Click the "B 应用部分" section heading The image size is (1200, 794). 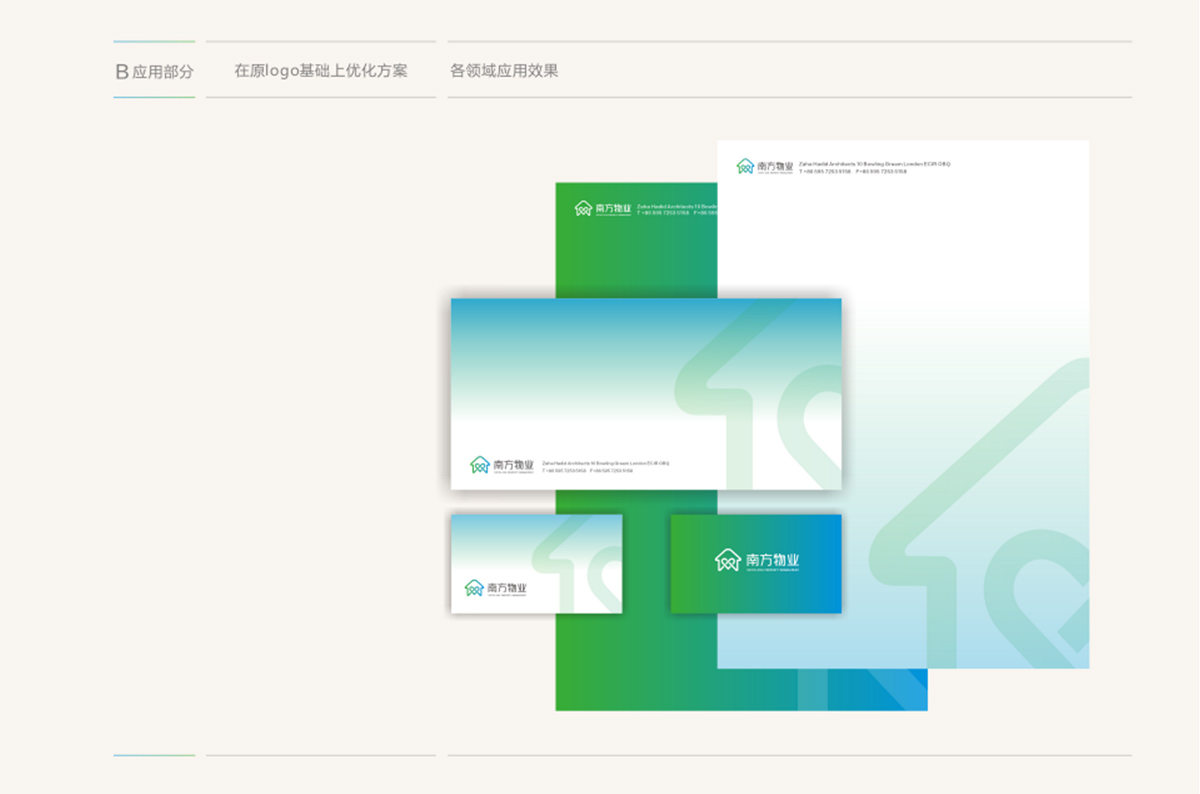pos(154,72)
